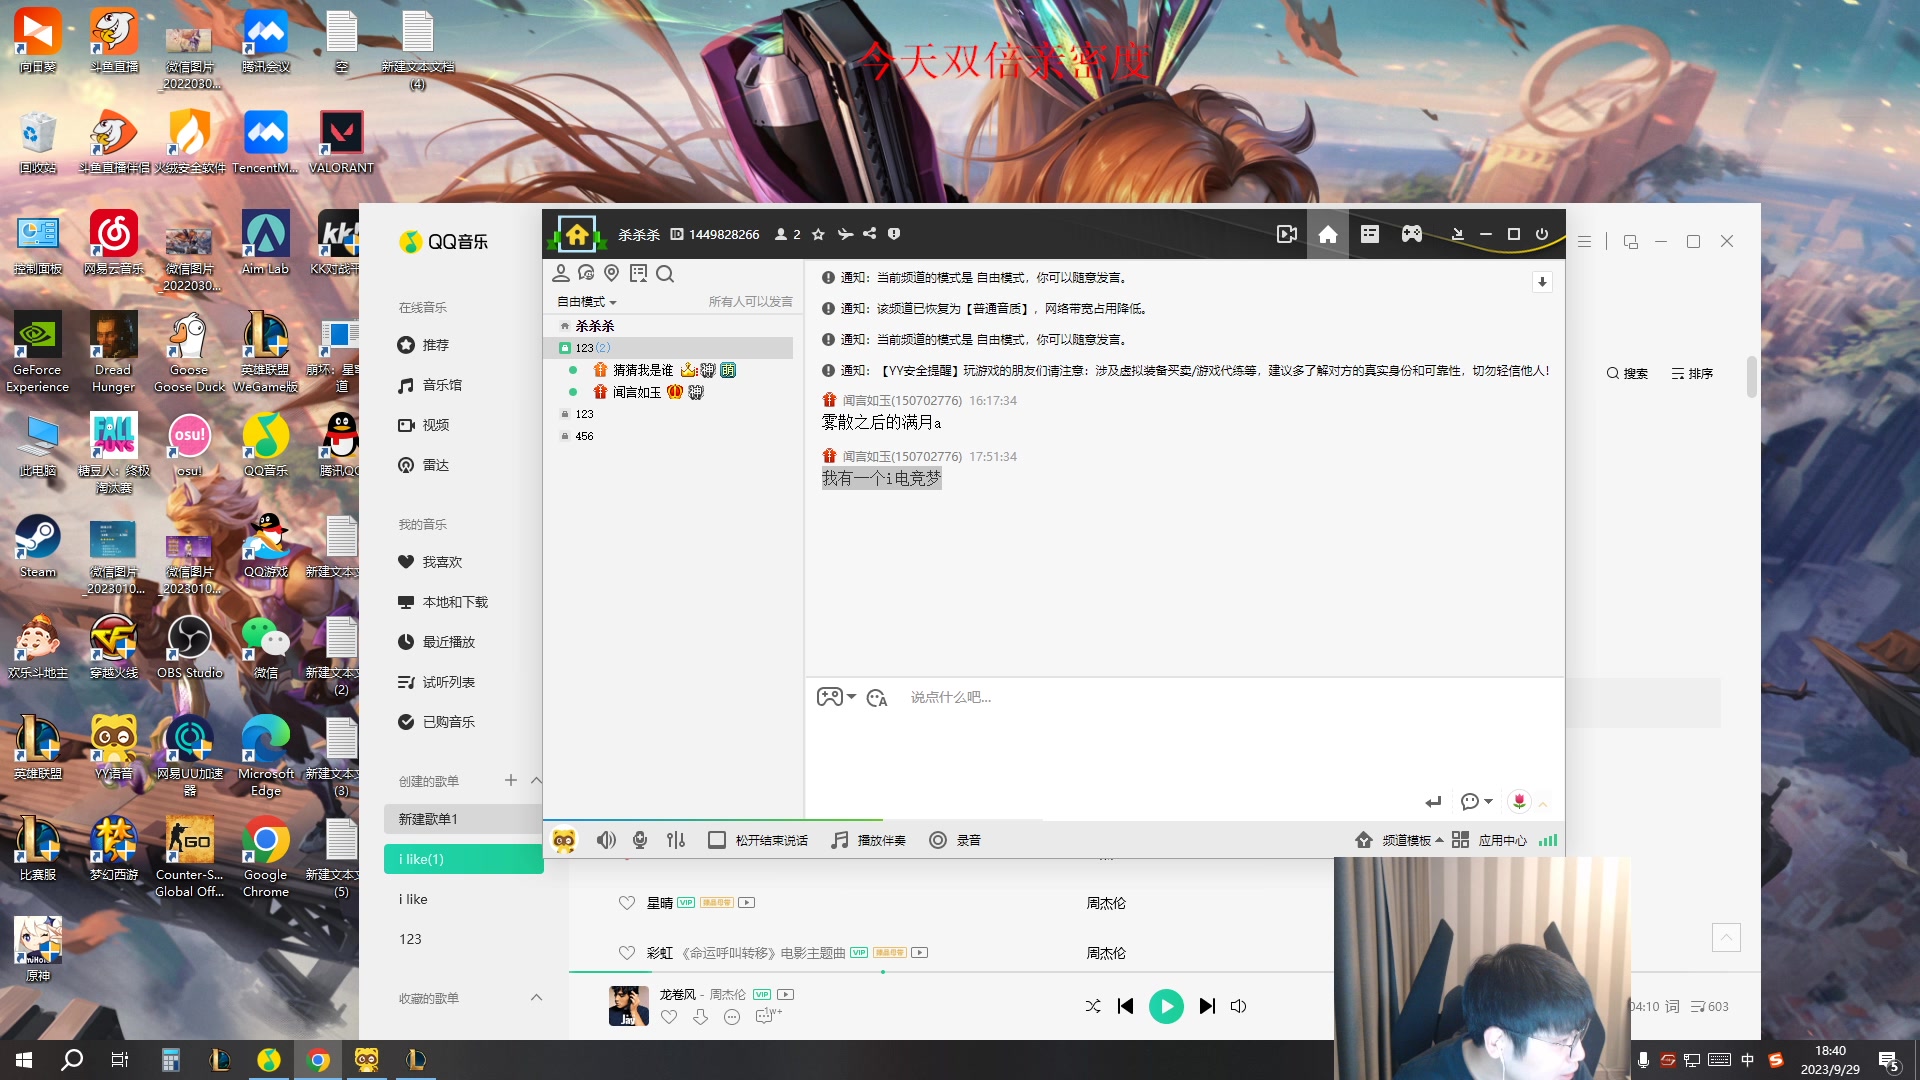This screenshot has width=1920, height=1080.
Task: Download current song 龙卷风
Action: (700, 1017)
